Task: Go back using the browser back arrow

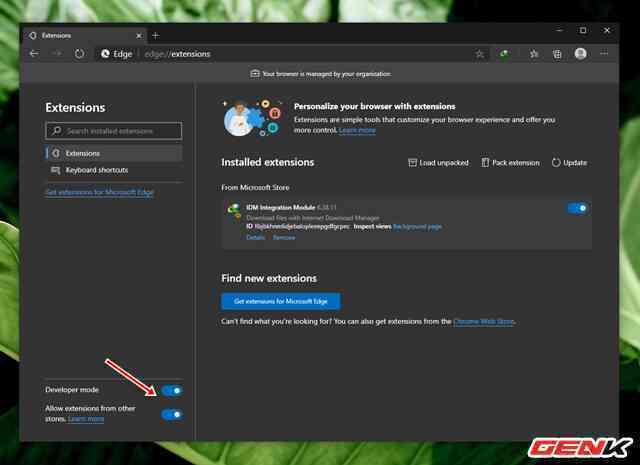Action: (34, 53)
